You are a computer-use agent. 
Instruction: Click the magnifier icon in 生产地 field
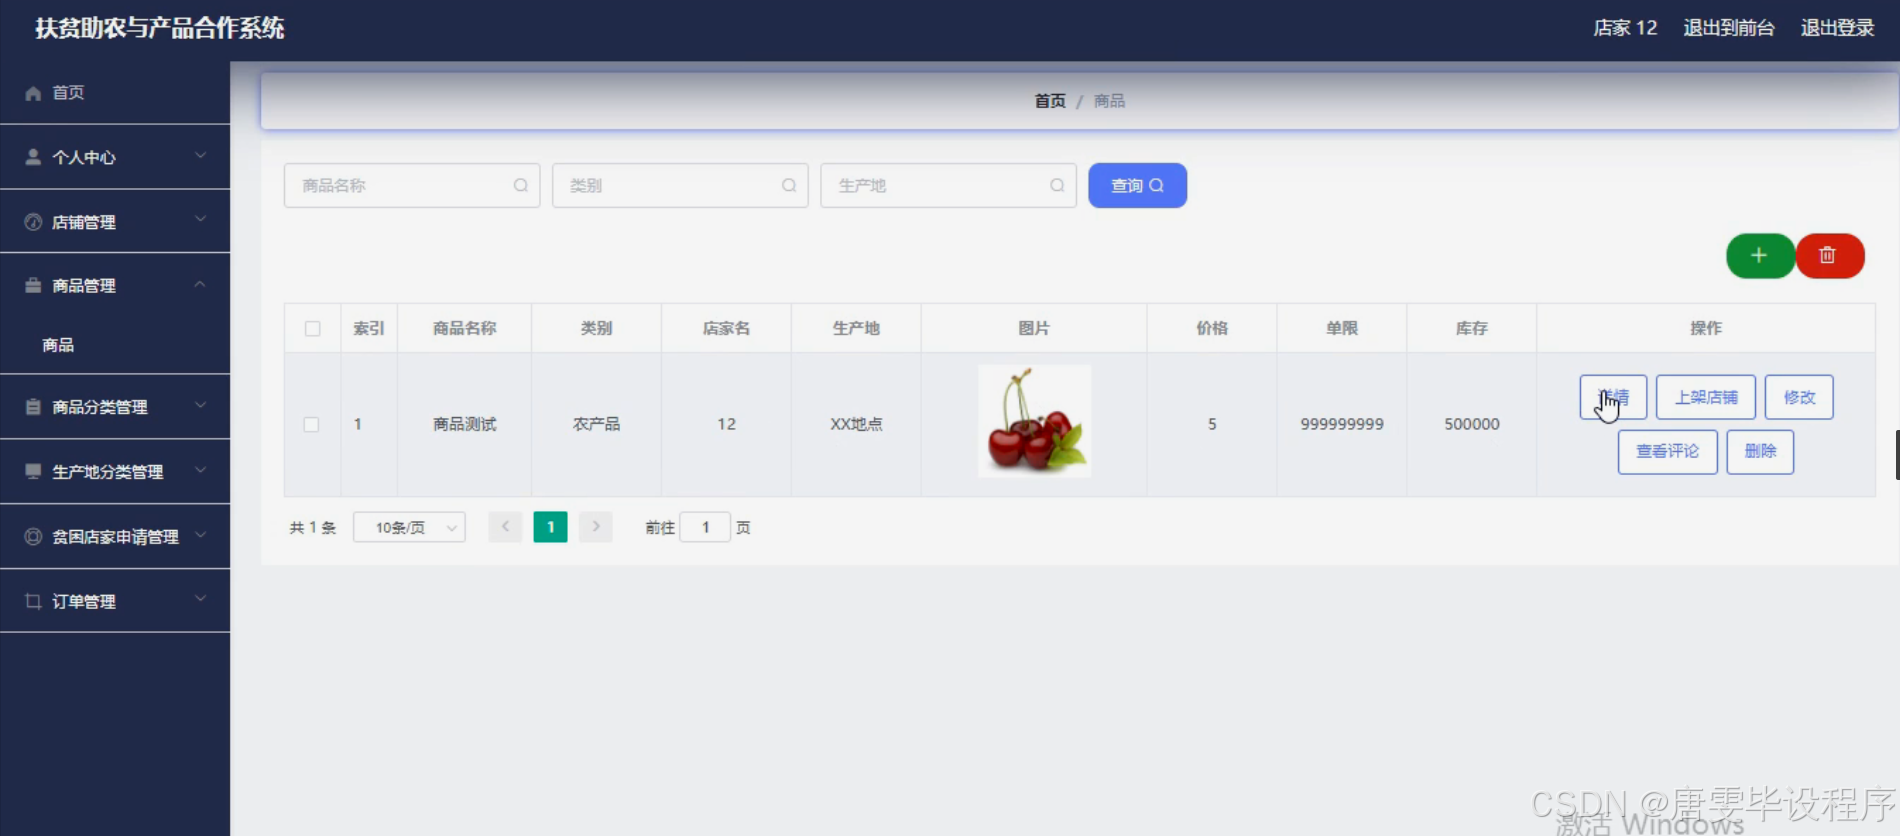point(1057,185)
